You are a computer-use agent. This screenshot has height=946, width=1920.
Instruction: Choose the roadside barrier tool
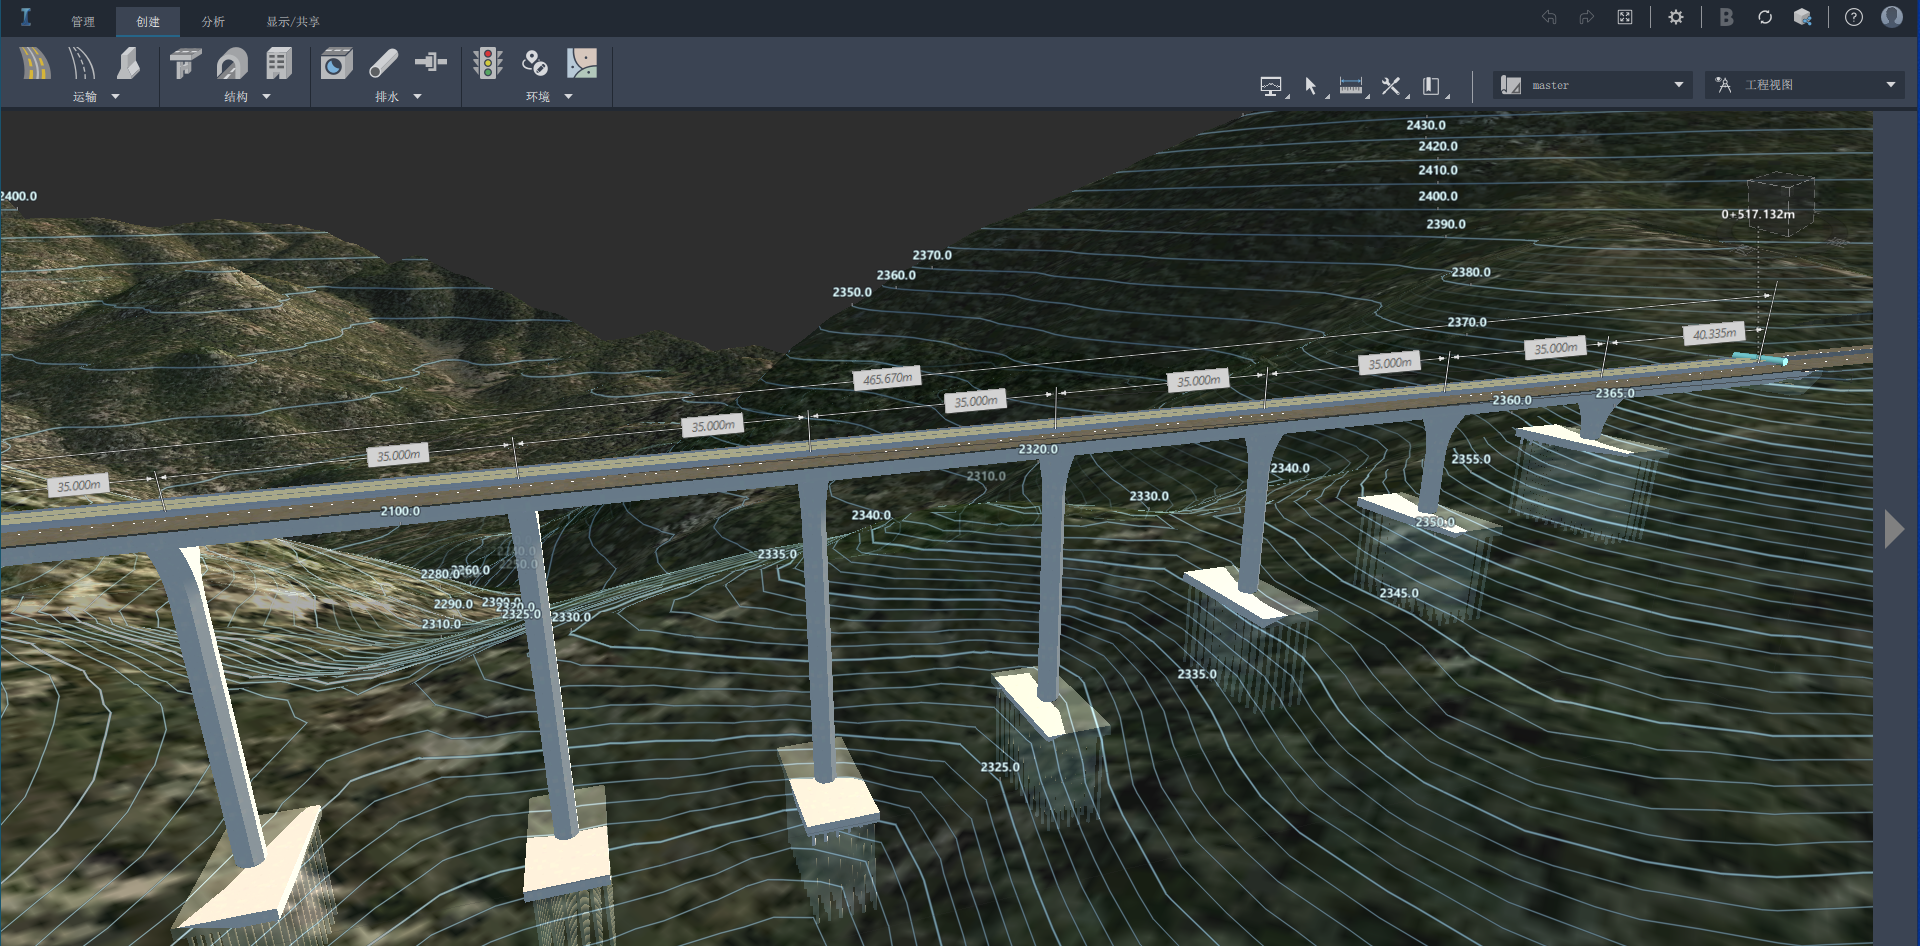[128, 64]
